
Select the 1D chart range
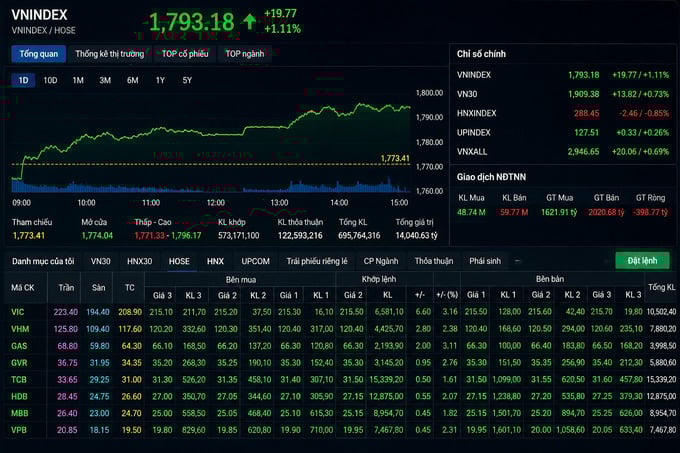[23, 80]
